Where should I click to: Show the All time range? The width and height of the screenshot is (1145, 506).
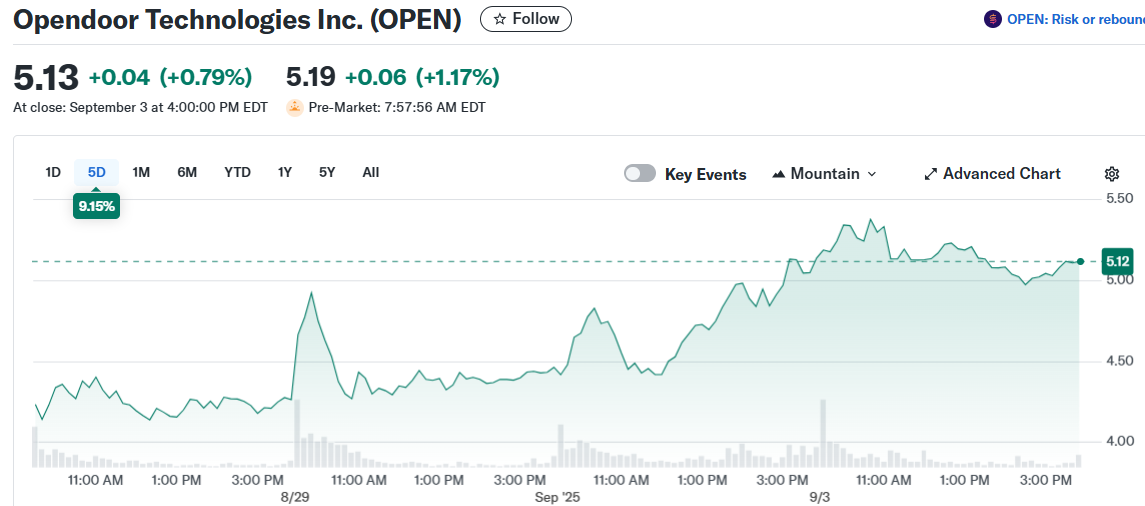pyautogui.click(x=371, y=172)
